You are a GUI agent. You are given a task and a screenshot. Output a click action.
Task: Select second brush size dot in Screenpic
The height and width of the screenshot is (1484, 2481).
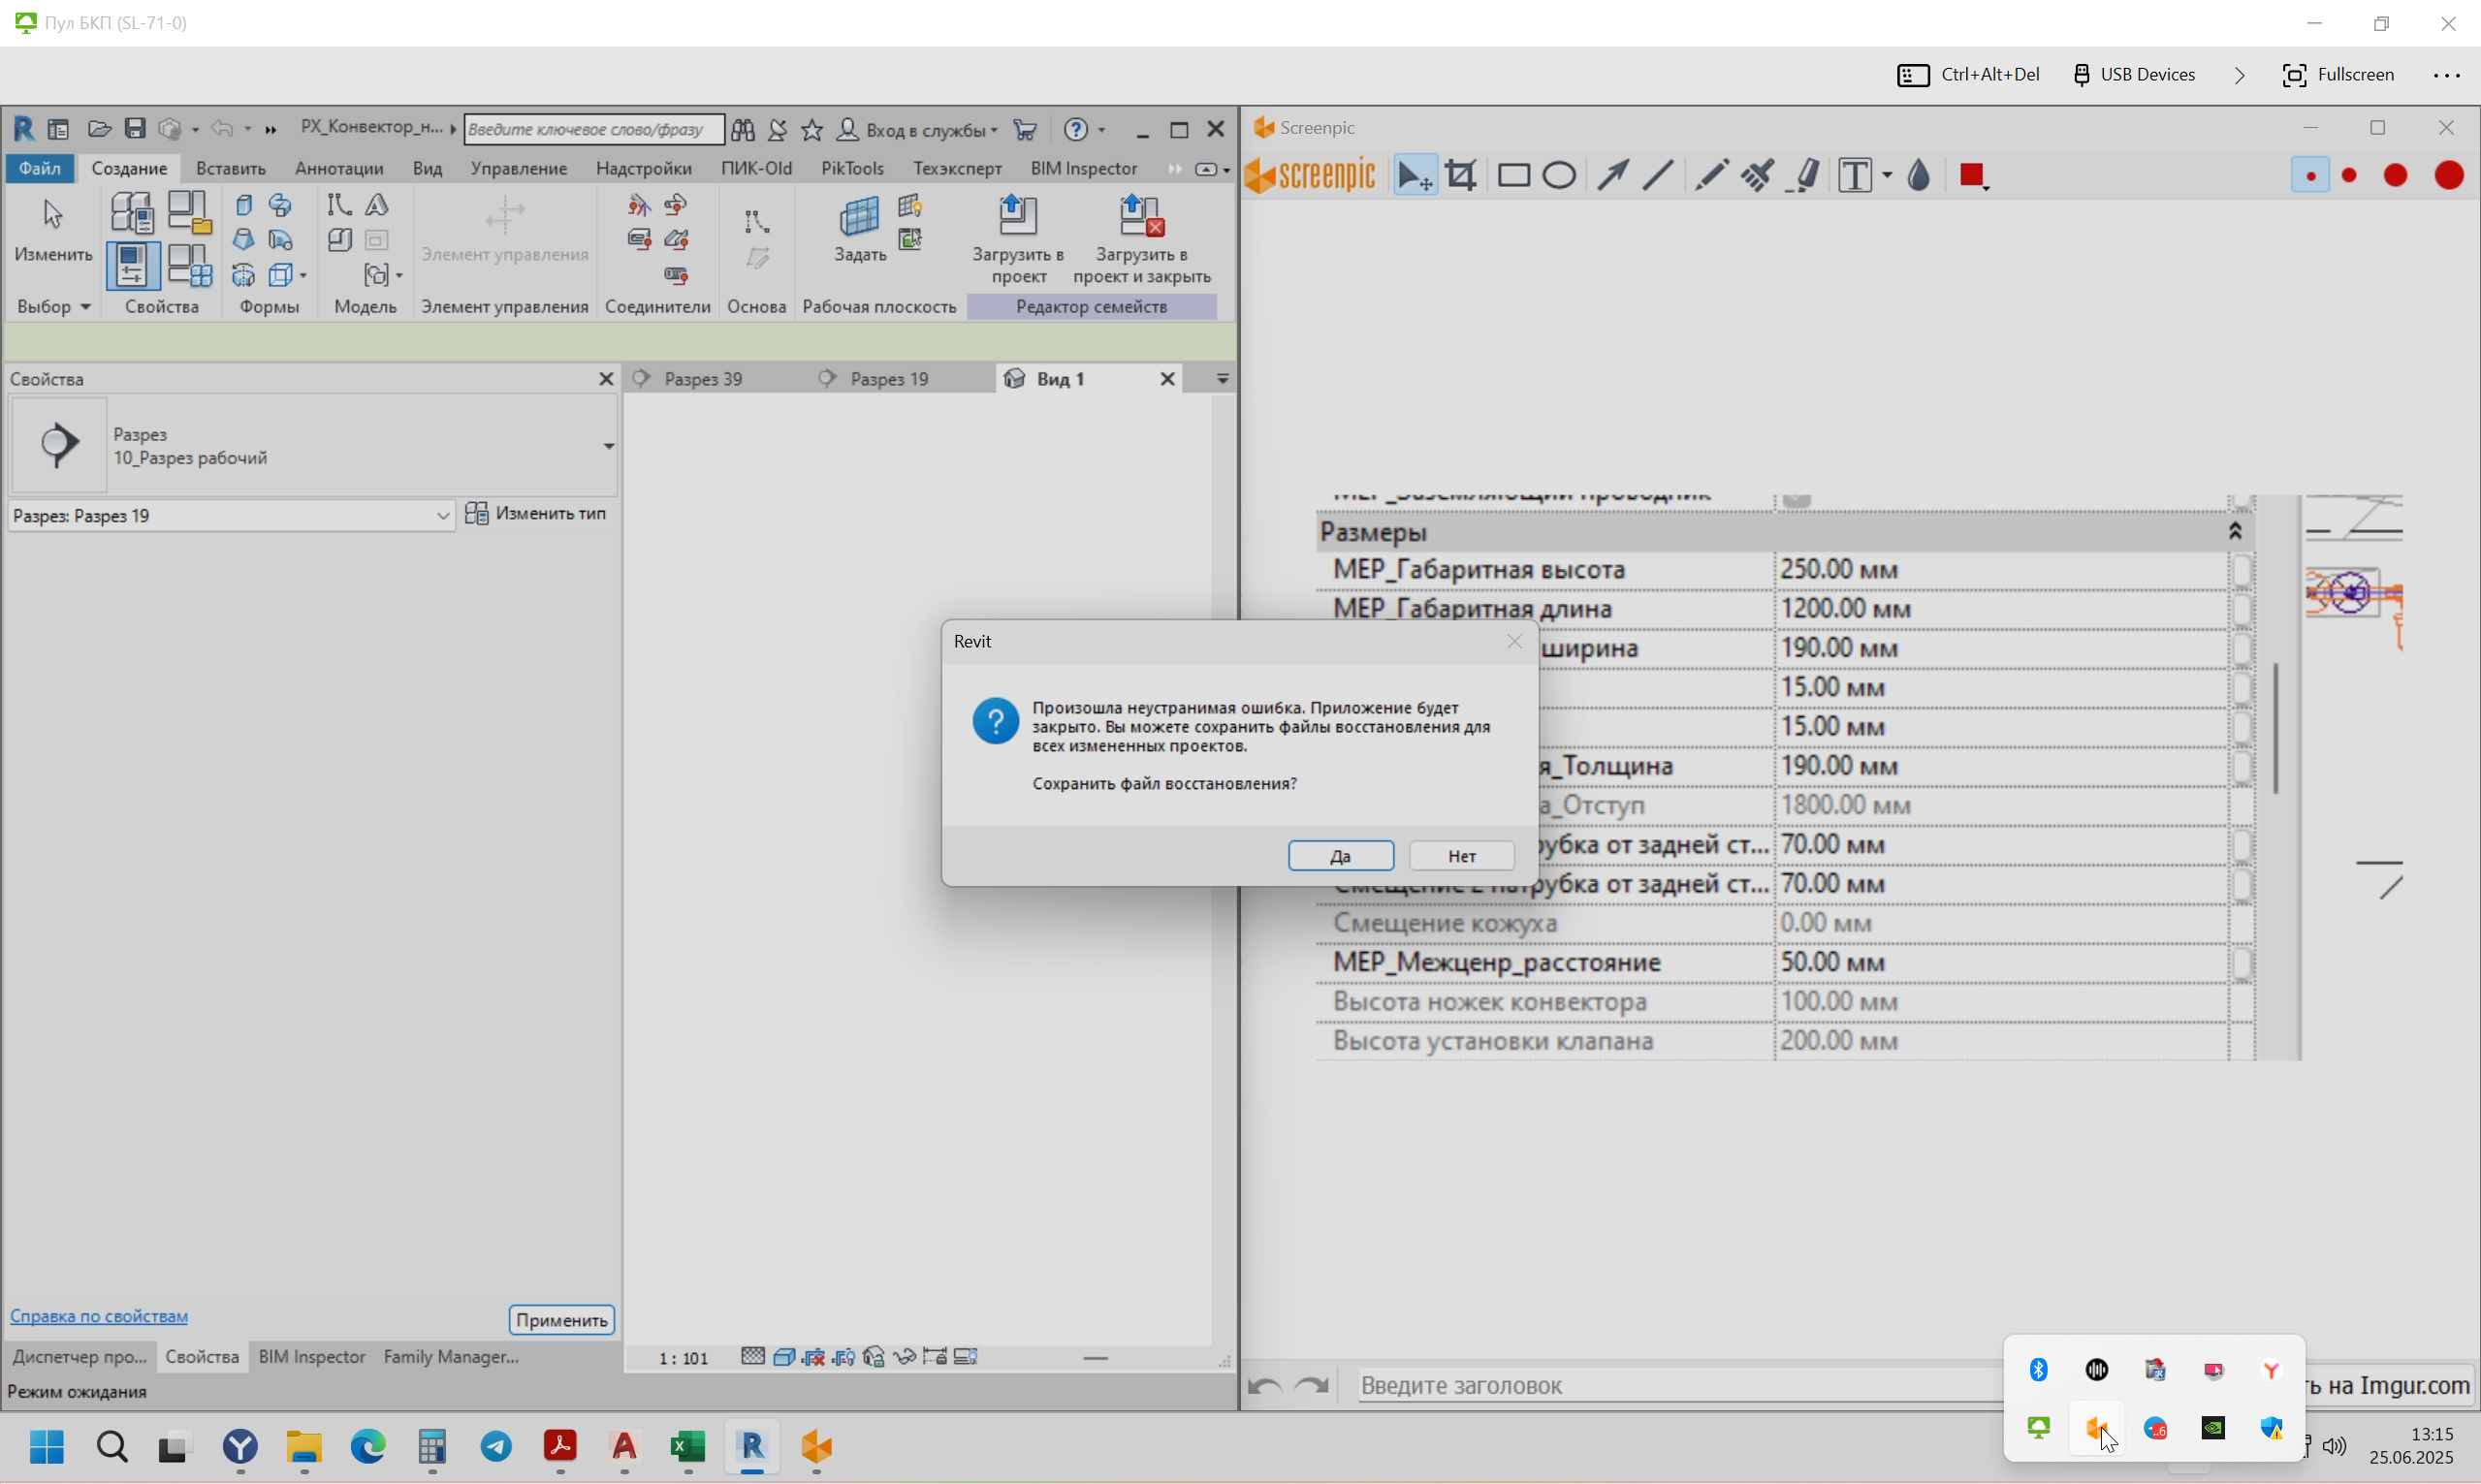(2350, 176)
